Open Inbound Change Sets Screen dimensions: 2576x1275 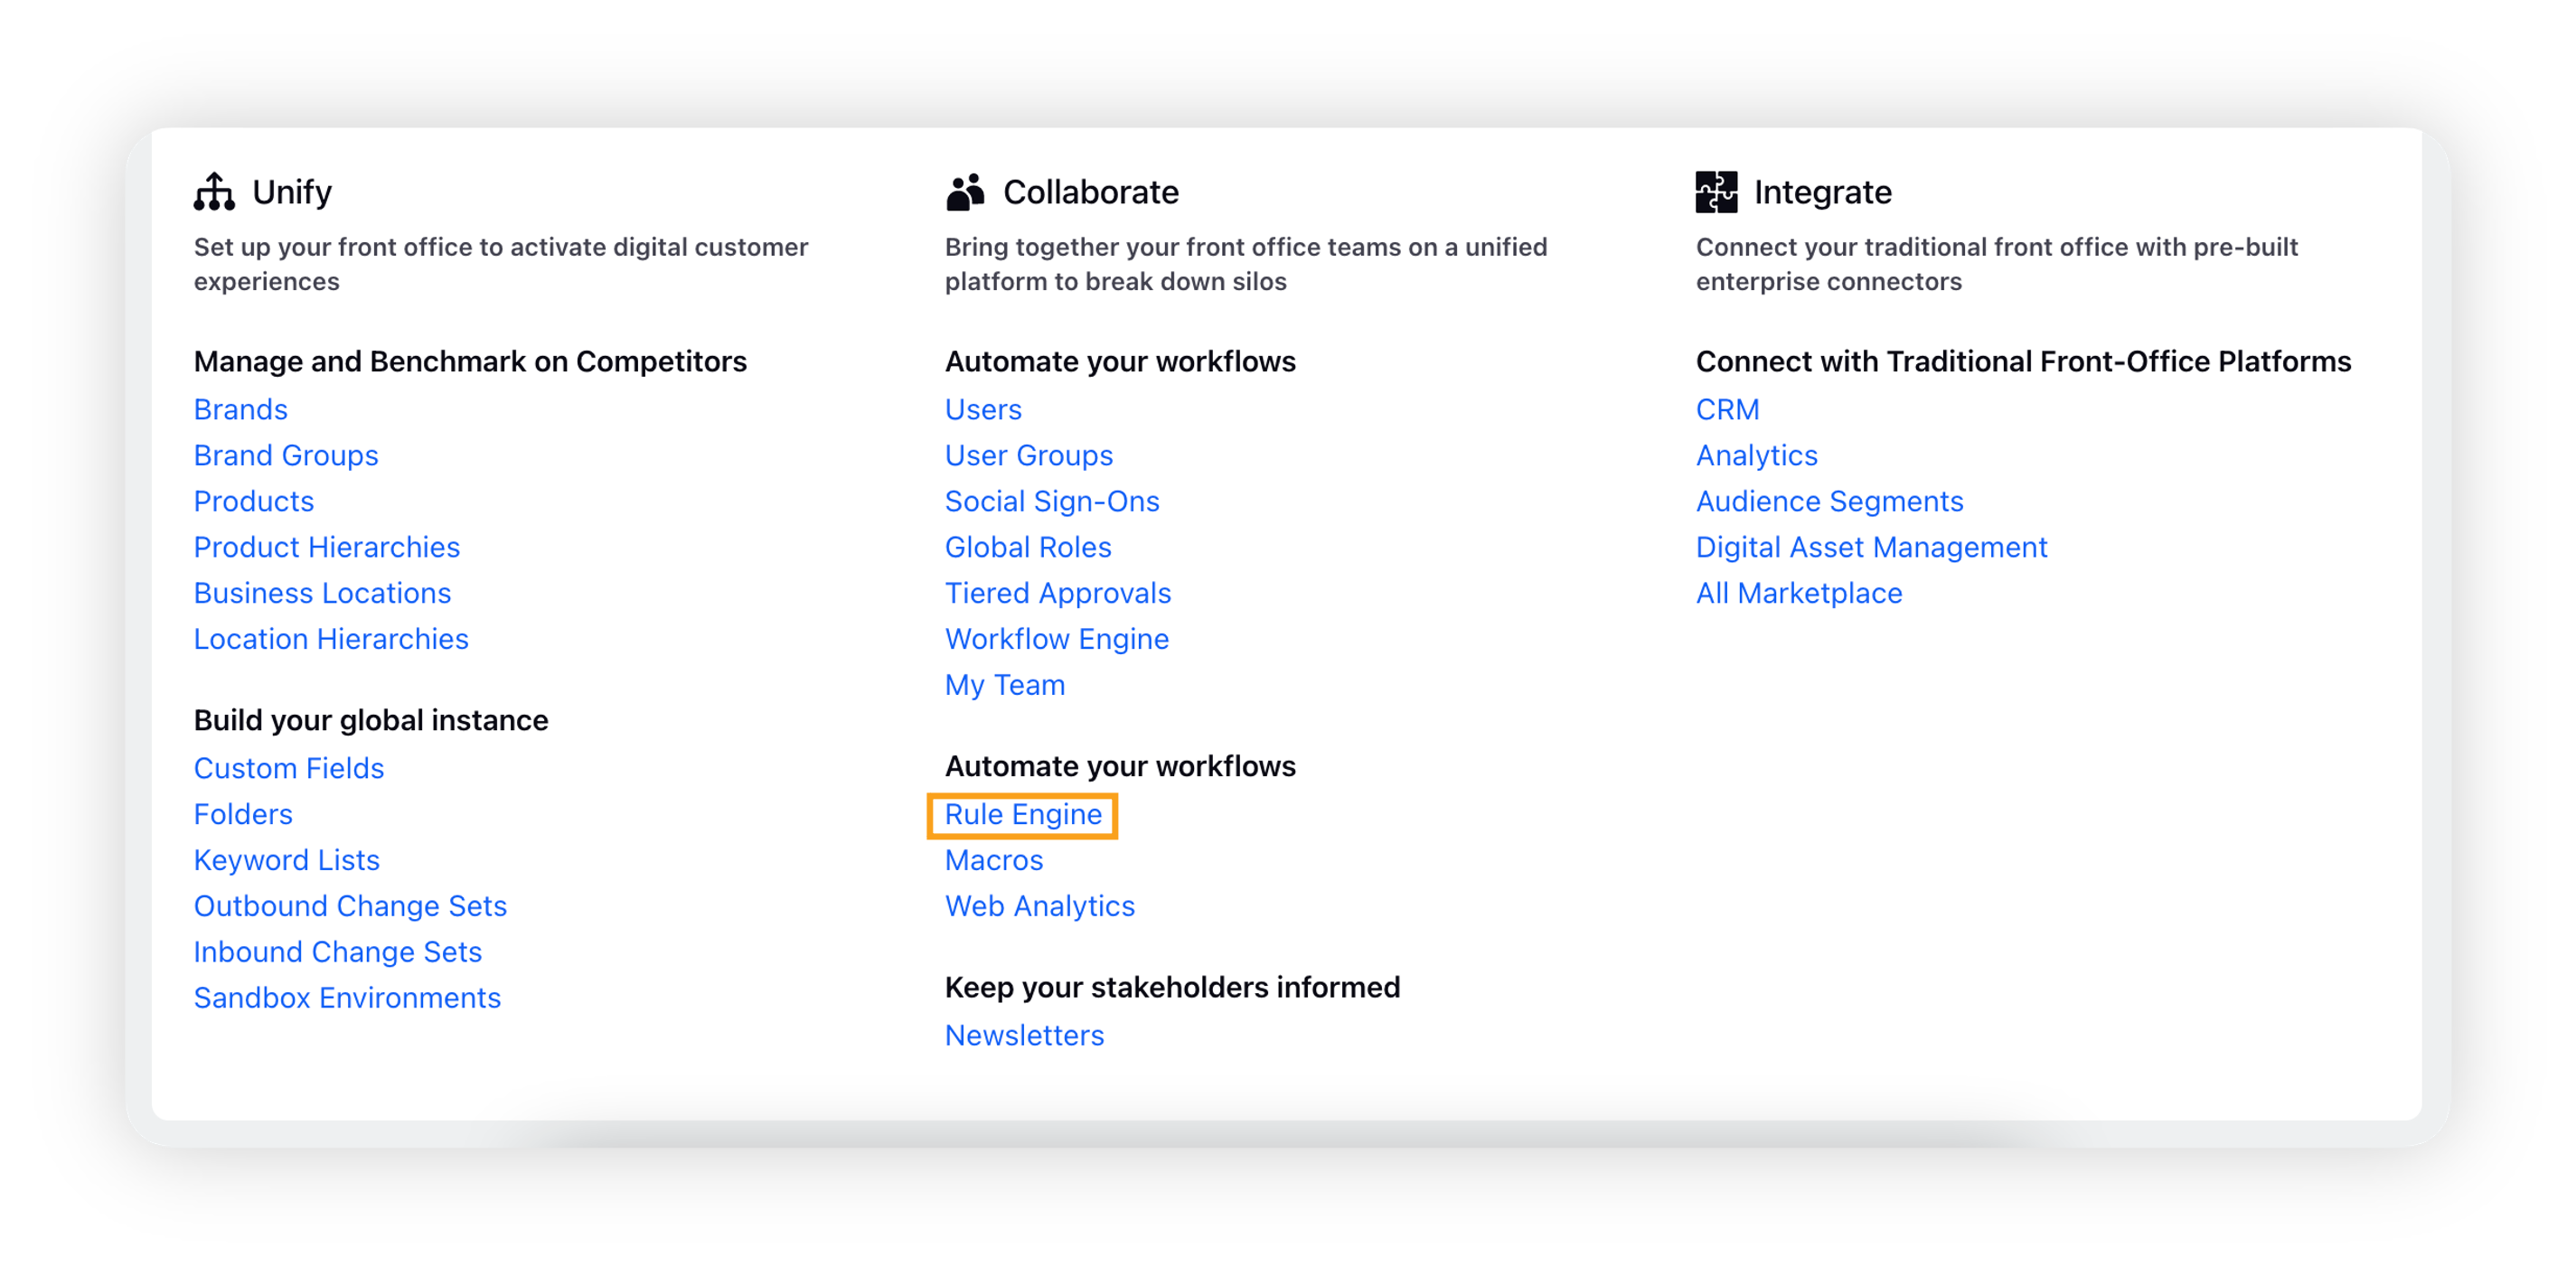click(338, 952)
